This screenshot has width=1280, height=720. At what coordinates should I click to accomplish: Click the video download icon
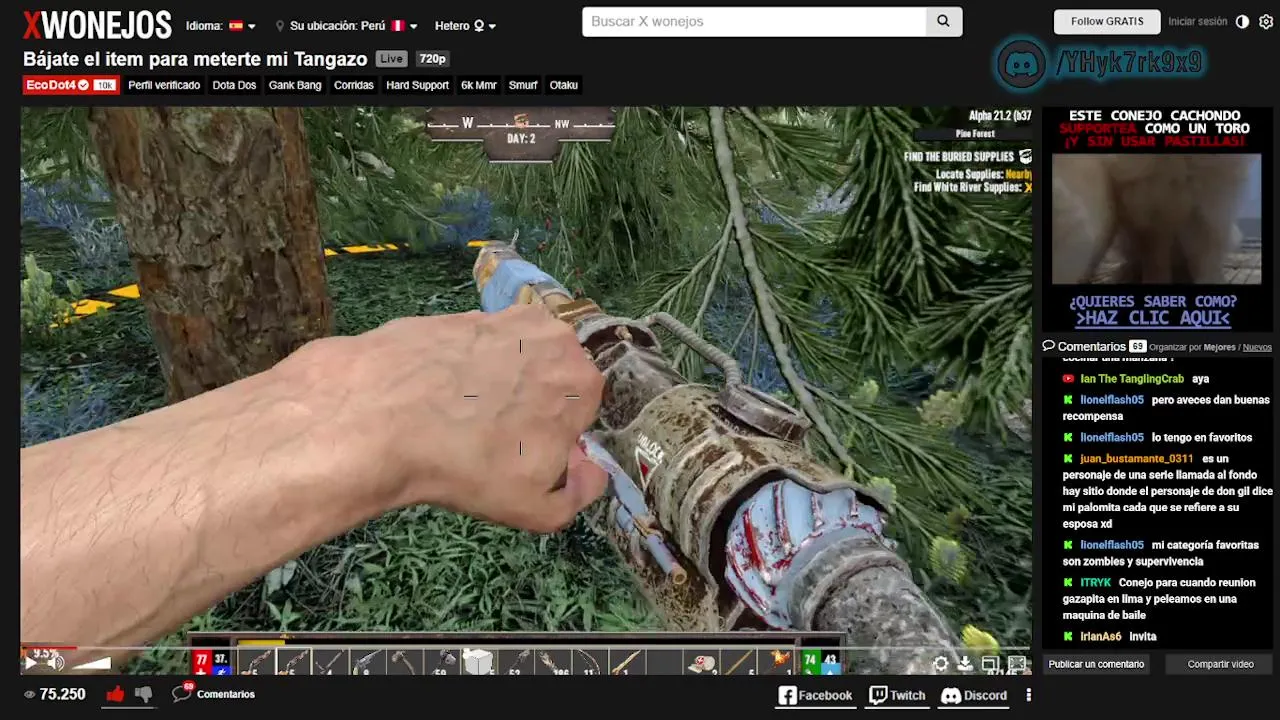pyautogui.click(x=965, y=663)
